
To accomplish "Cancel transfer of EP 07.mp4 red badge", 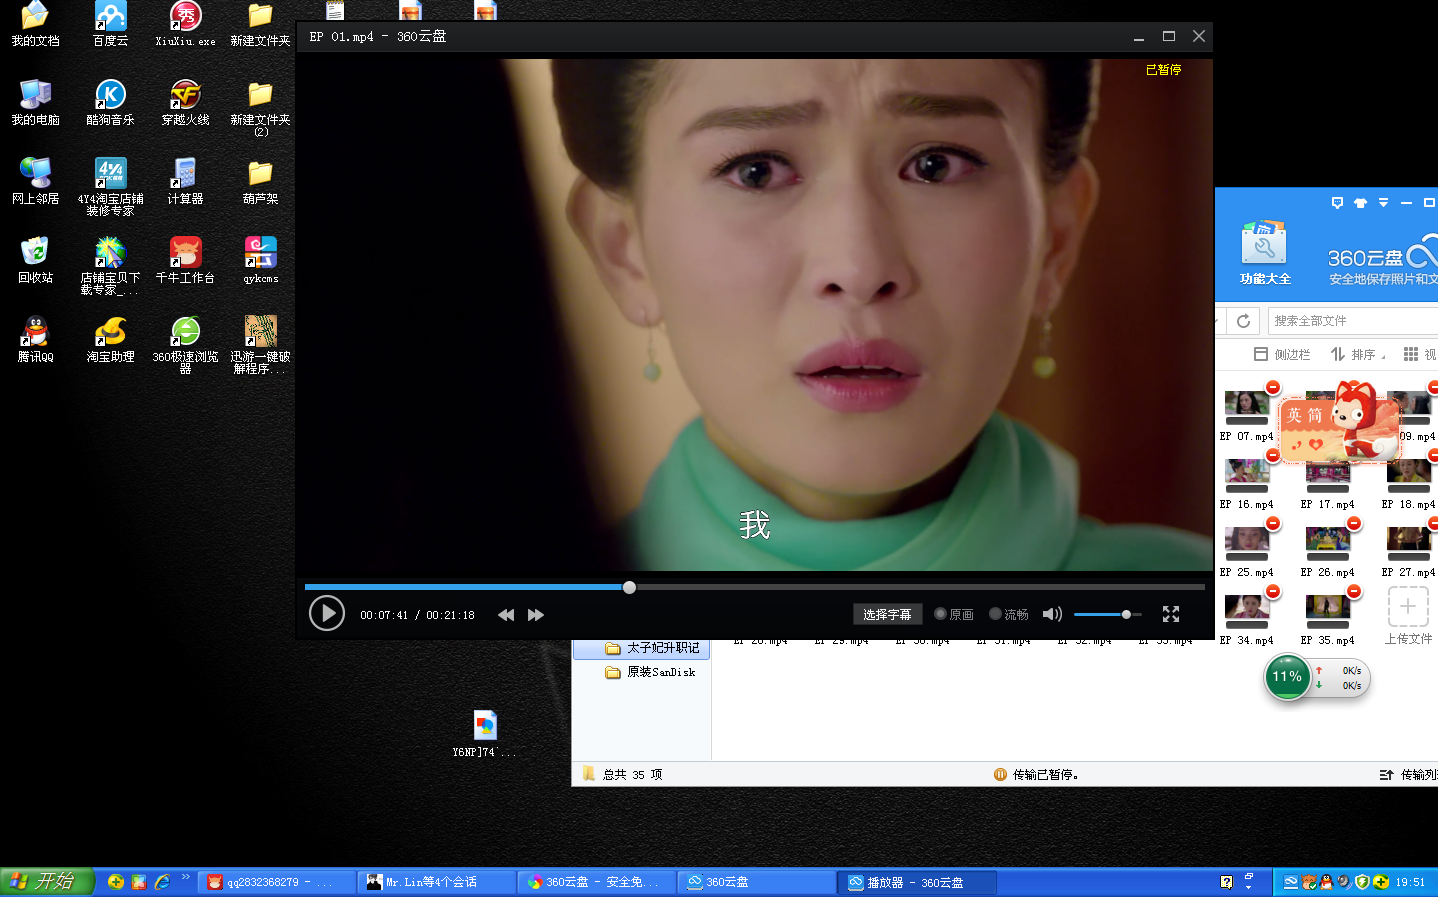I will (1272, 388).
